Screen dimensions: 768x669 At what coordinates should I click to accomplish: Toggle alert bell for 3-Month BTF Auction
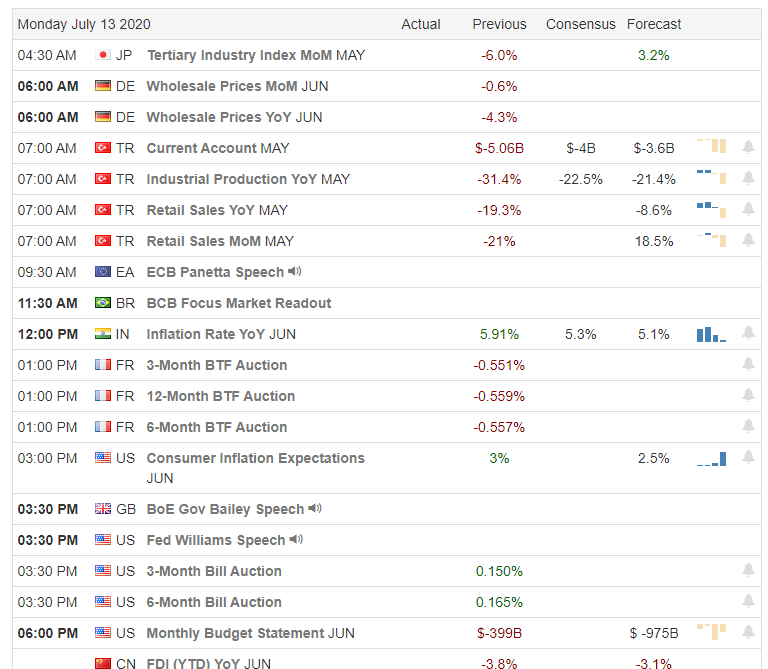coord(748,365)
